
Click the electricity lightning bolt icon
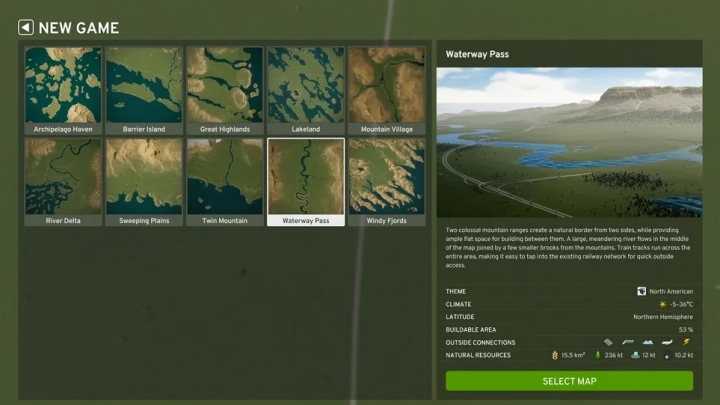click(x=686, y=342)
